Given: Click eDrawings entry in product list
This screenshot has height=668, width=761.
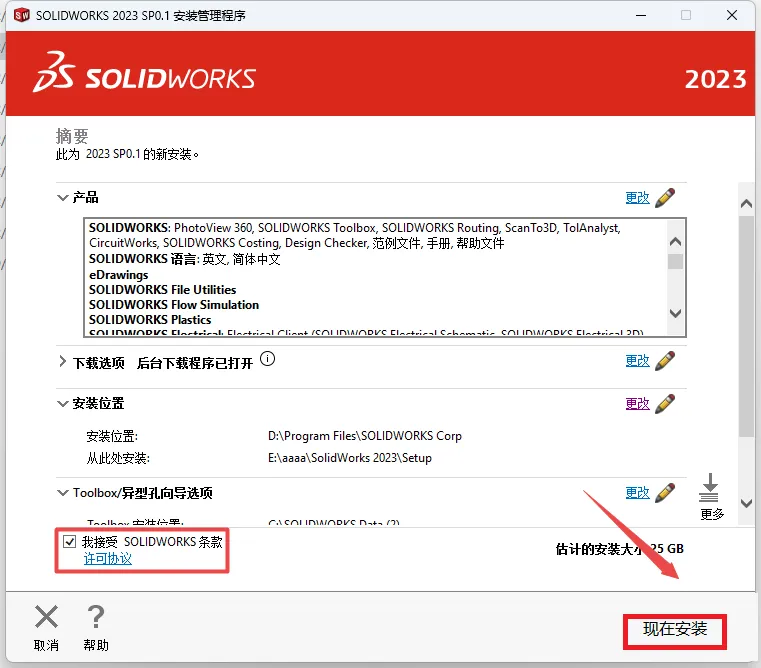Looking at the screenshot, I should (x=118, y=275).
